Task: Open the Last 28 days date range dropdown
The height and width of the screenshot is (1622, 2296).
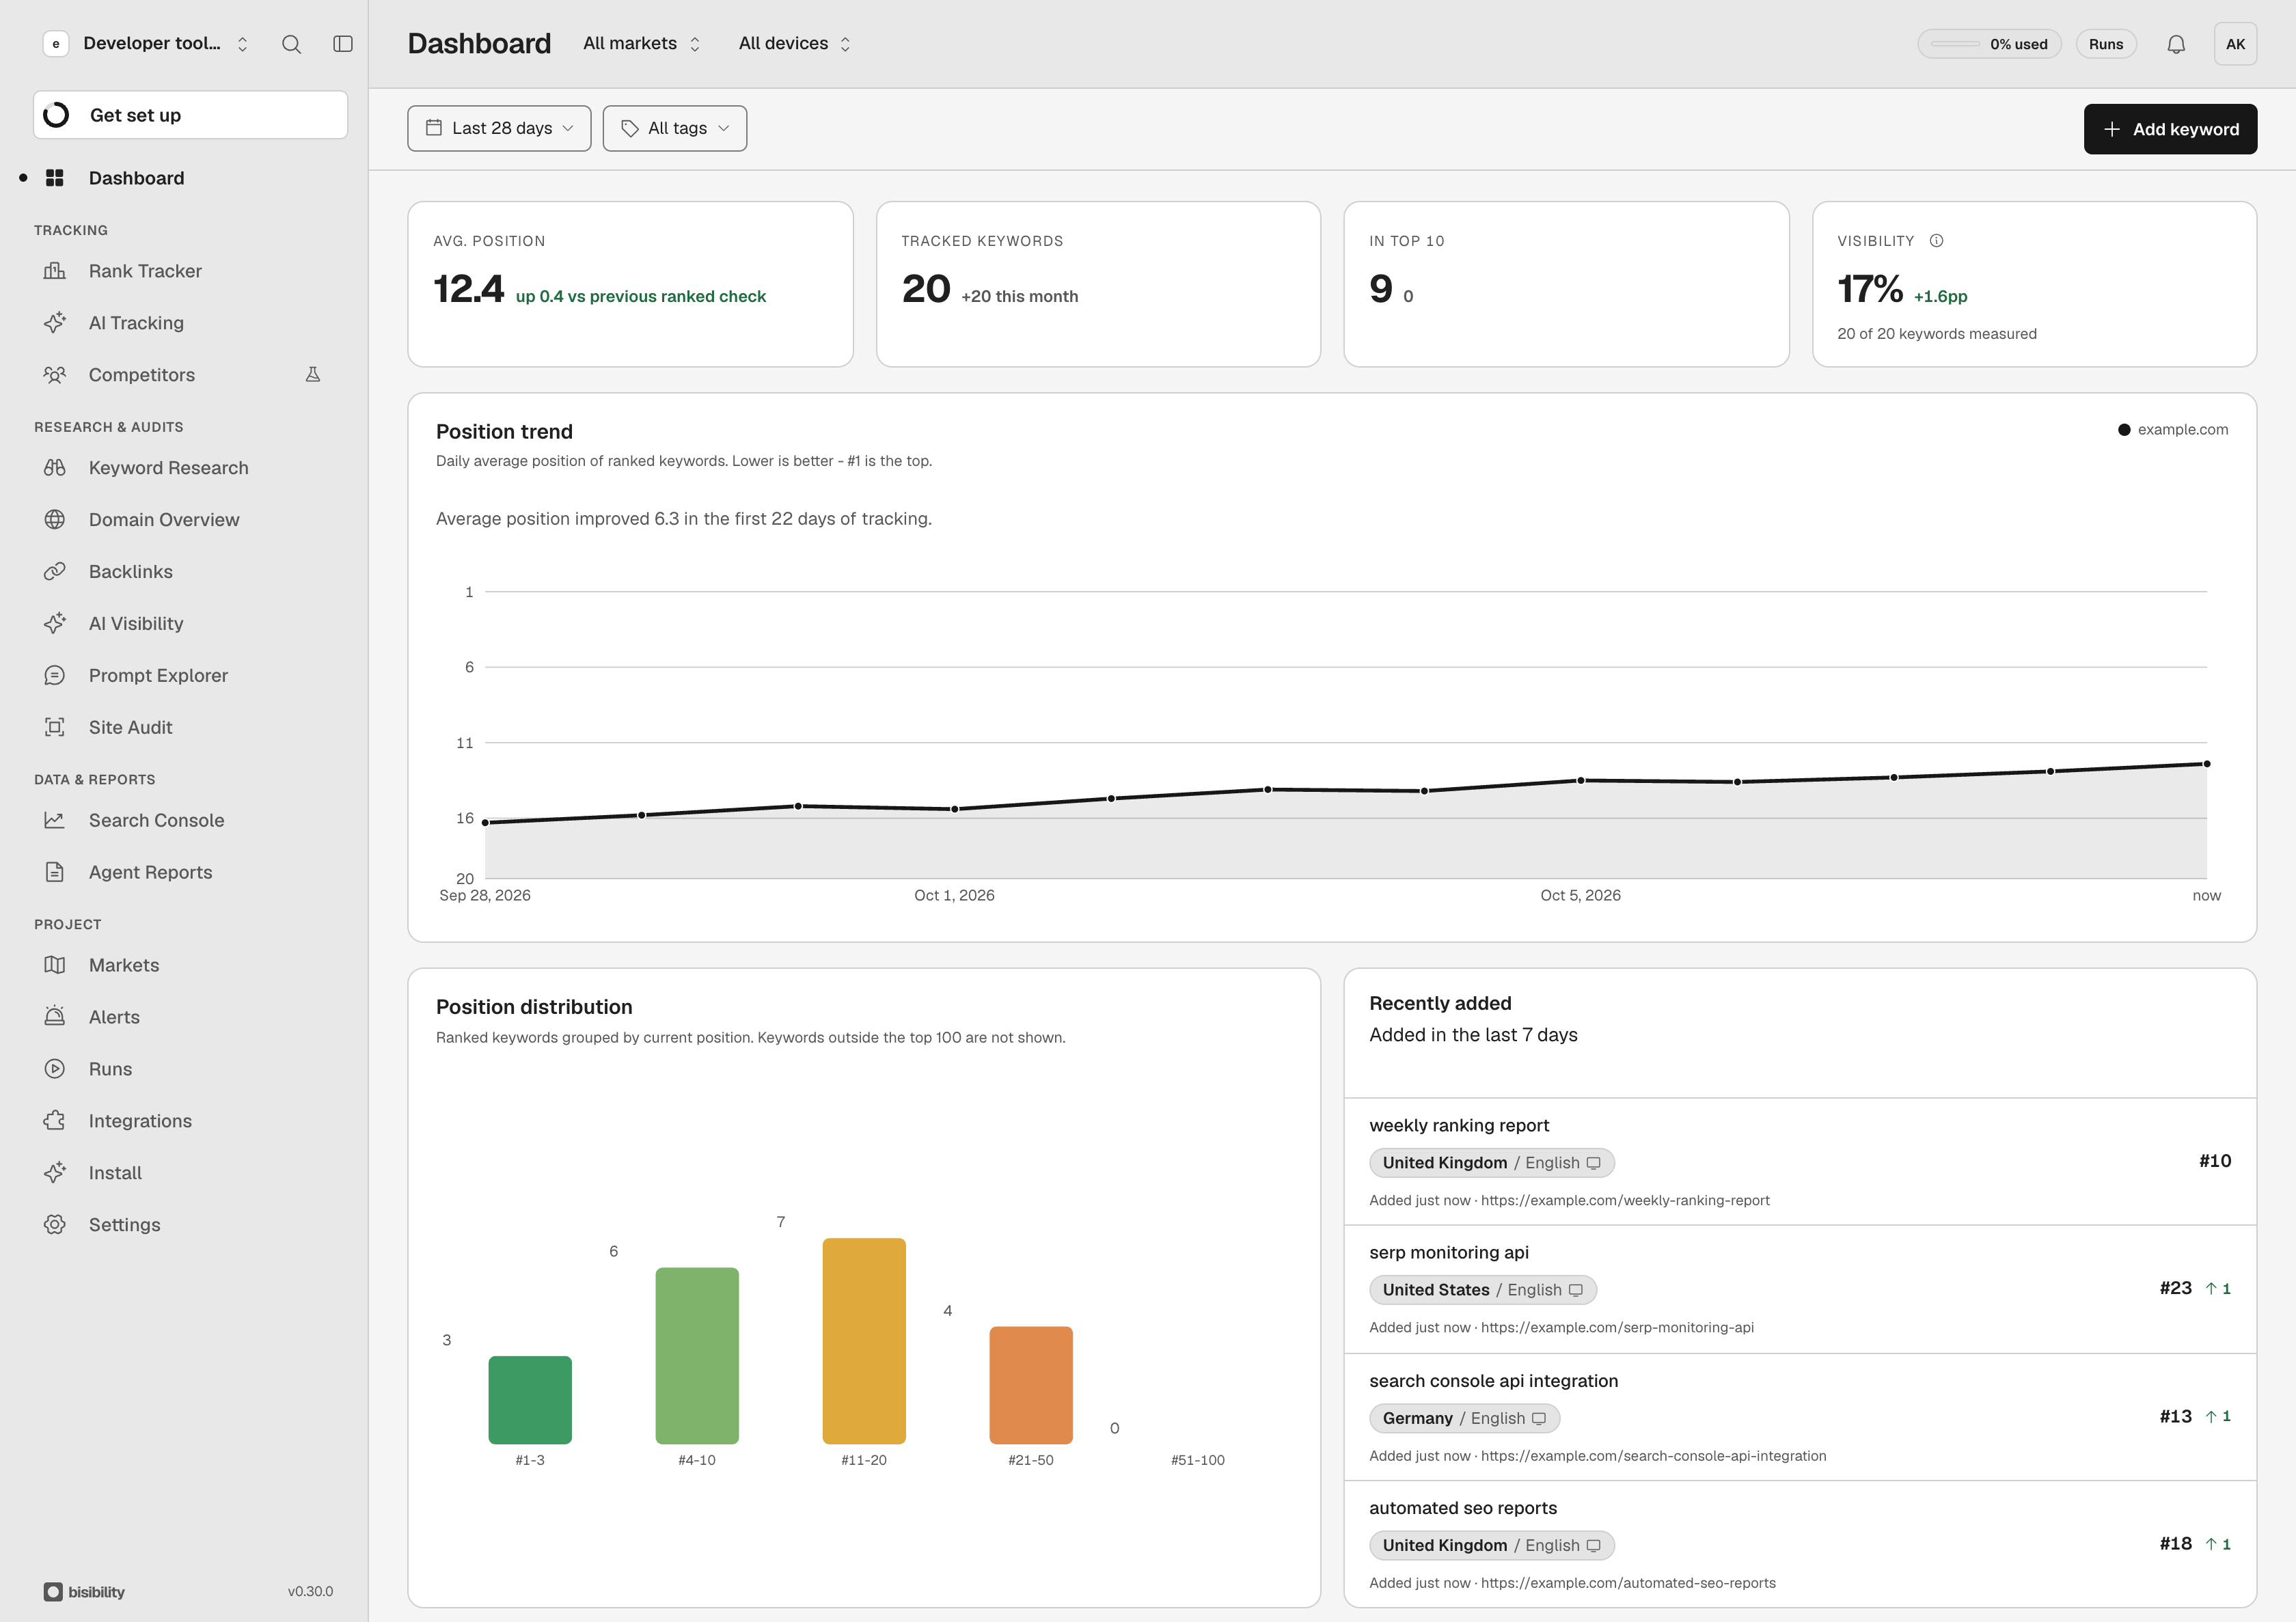Action: [x=499, y=128]
